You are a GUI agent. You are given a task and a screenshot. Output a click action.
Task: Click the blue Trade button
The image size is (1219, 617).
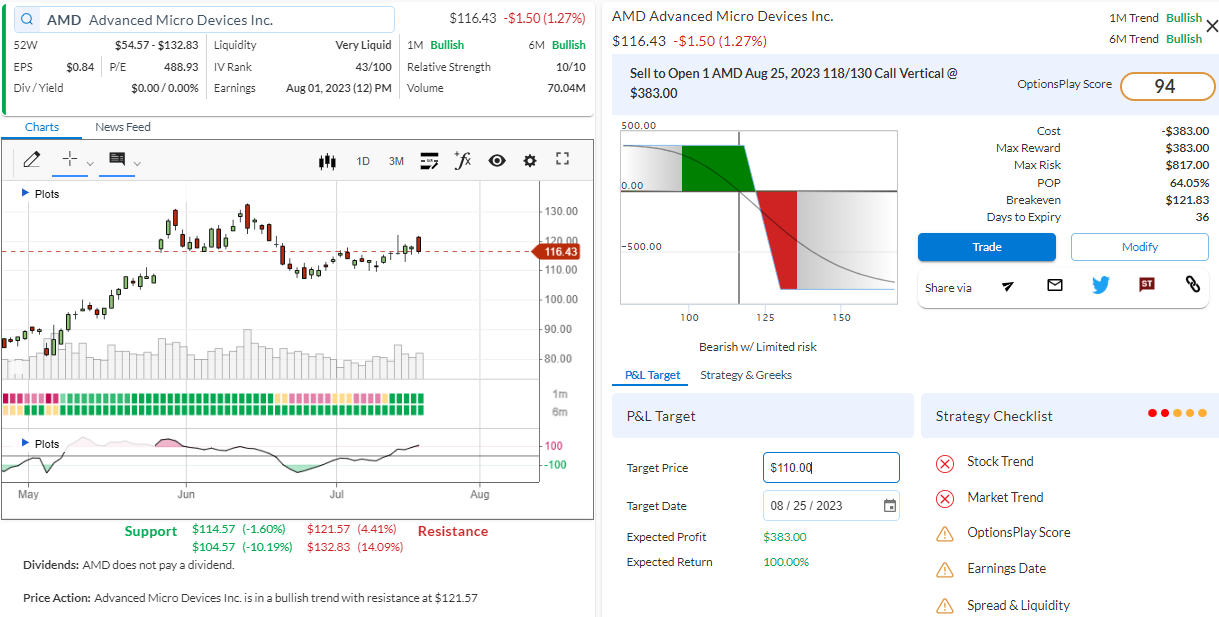coord(987,247)
